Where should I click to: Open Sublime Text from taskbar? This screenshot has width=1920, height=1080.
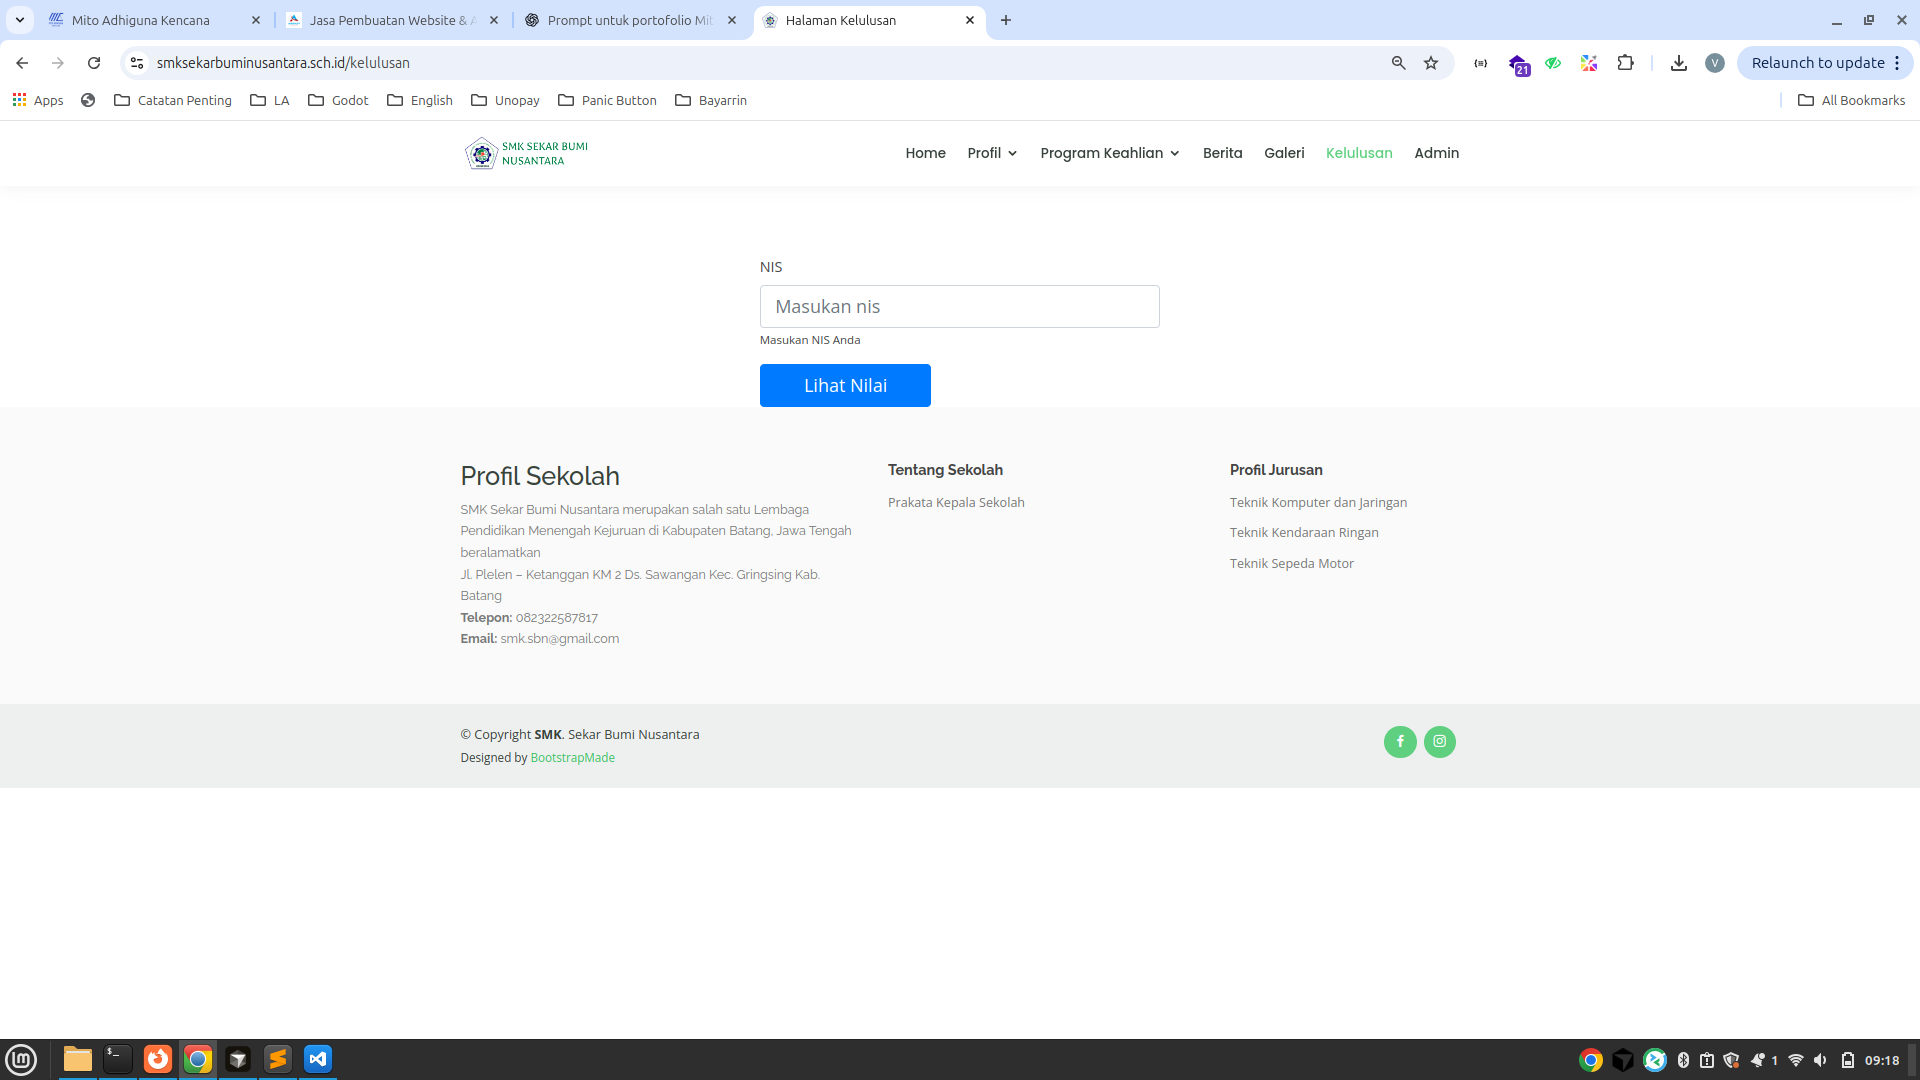[278, 1059]
